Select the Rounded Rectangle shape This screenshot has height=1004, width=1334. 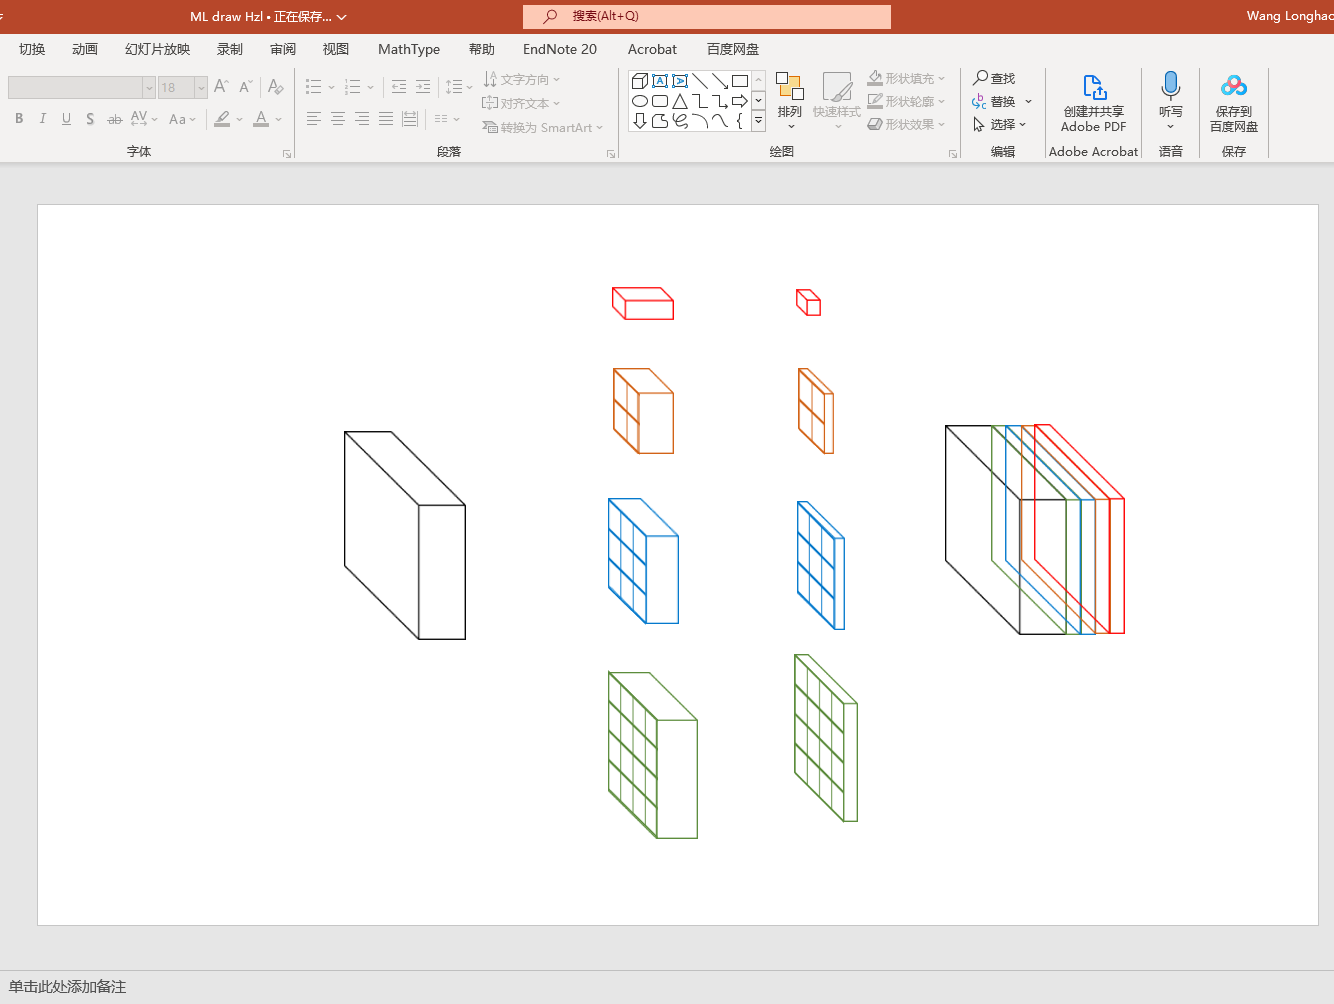[x=660, y=101]
